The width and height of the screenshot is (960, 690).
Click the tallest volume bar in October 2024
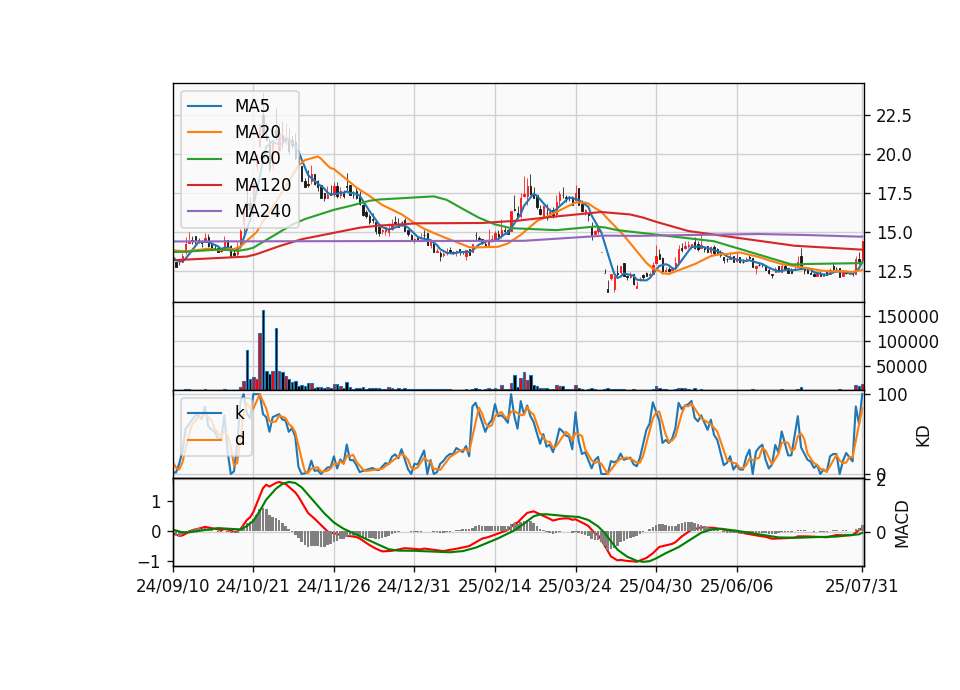(263, 350)
